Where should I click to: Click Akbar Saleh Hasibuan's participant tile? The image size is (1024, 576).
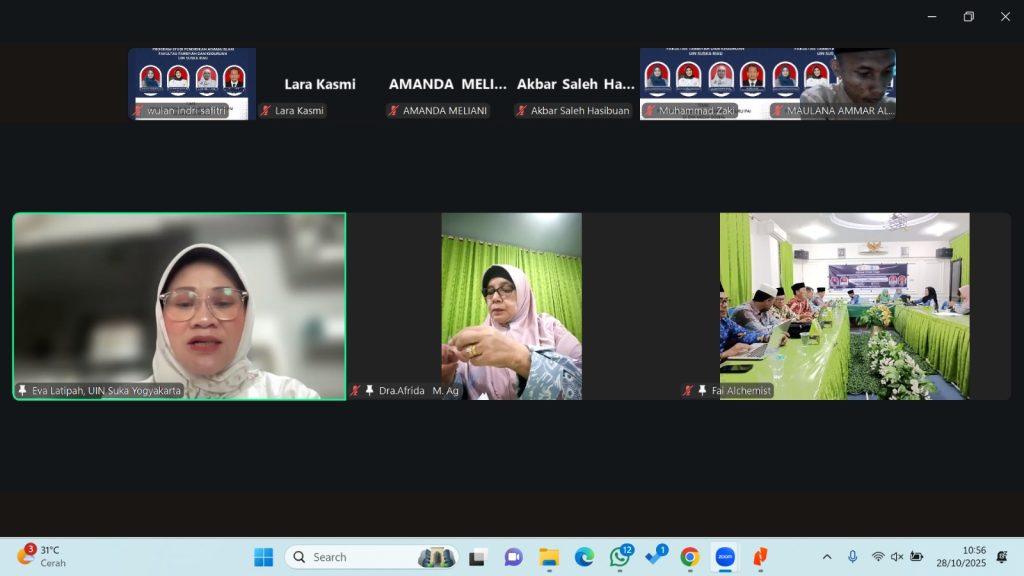[x=575, y=85]
